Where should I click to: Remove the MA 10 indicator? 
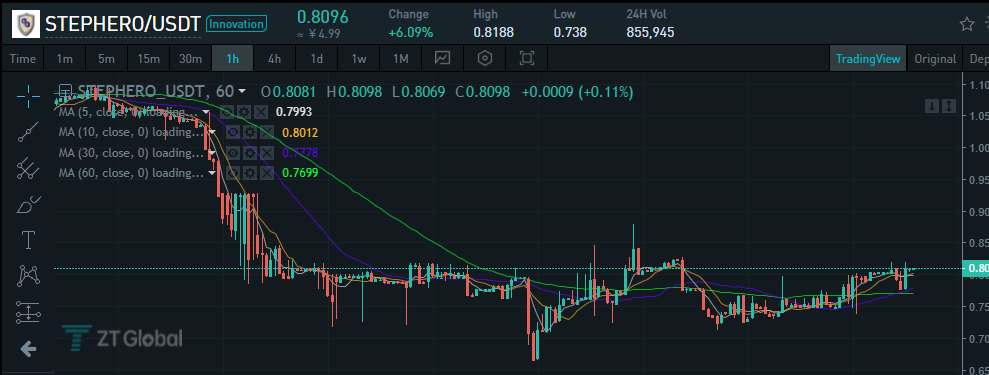[x=267, y=132]
